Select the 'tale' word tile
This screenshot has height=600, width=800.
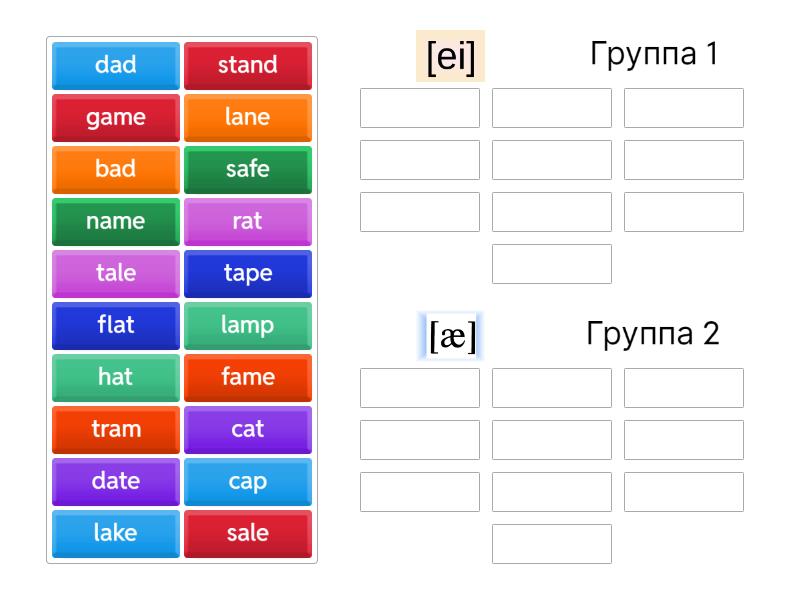click(116, 274)
